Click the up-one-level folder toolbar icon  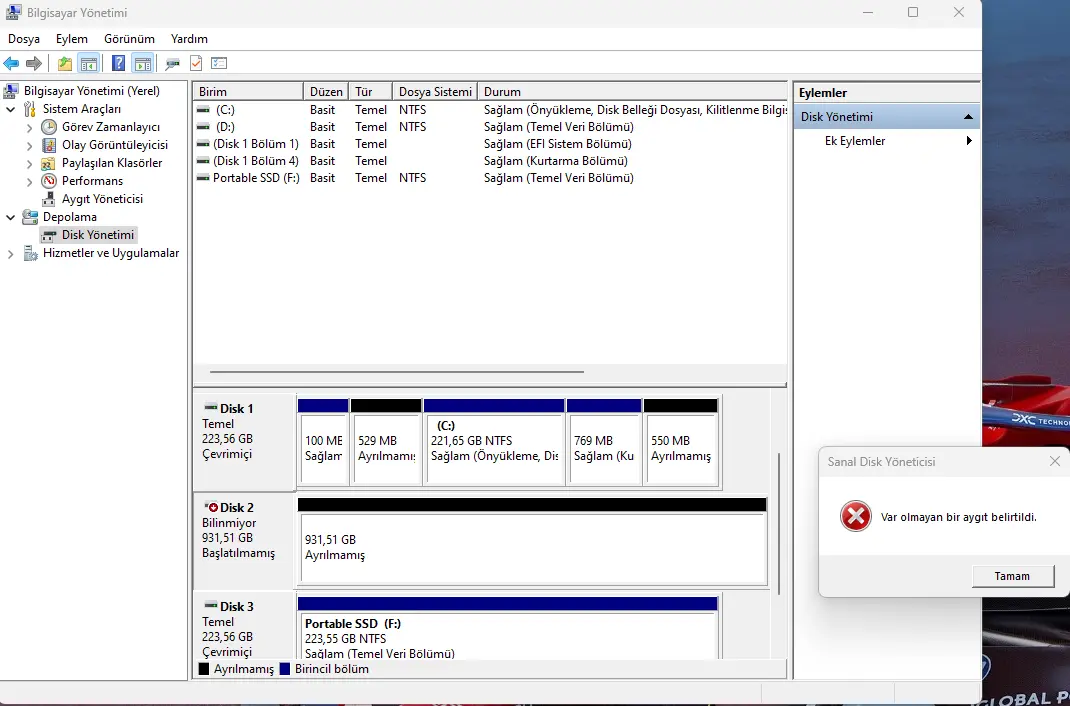(65, 64)
